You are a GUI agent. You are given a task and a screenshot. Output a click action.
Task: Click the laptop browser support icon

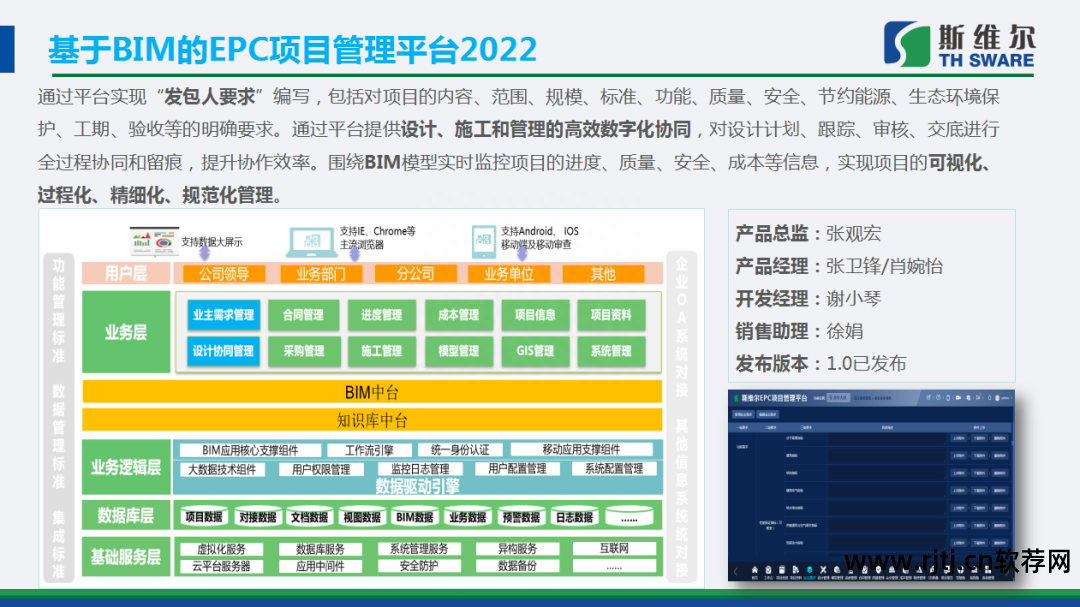(x=311, y=241)
